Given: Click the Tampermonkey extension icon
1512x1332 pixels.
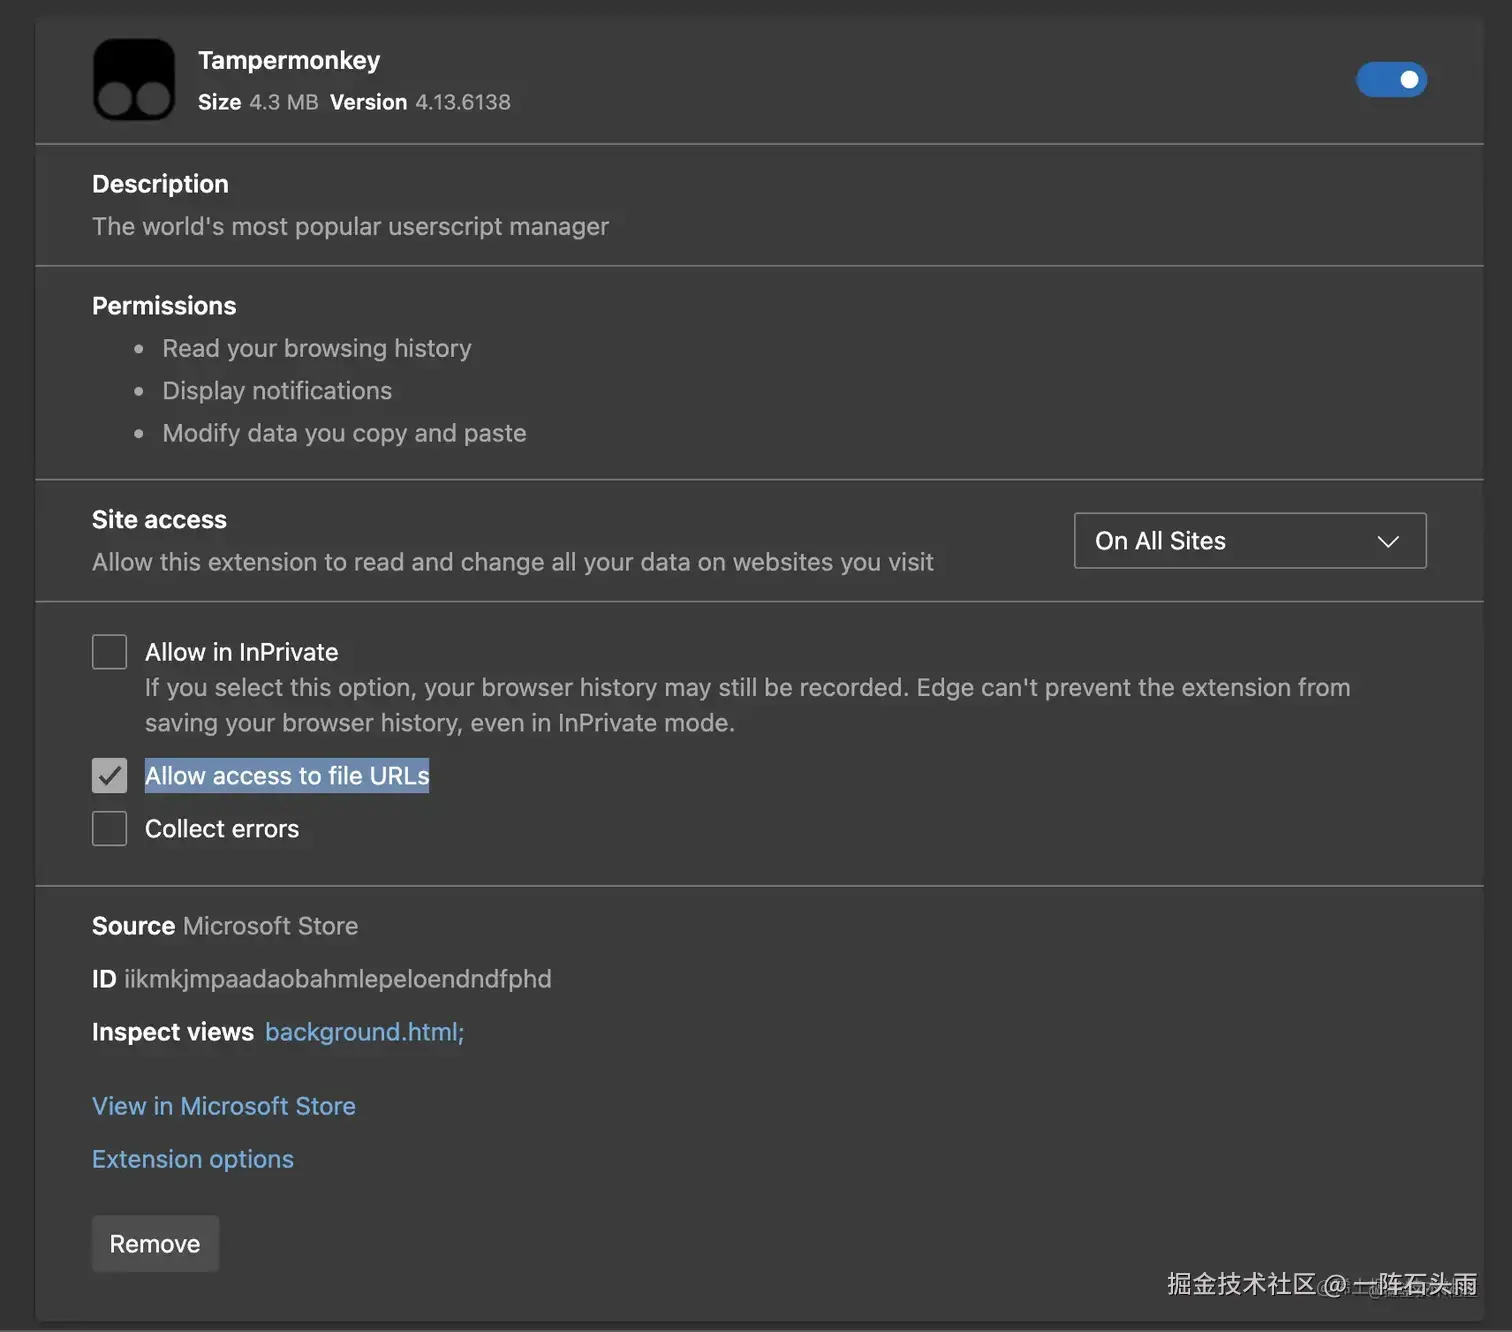Looking at the screenshot, I should coord(134,80).
